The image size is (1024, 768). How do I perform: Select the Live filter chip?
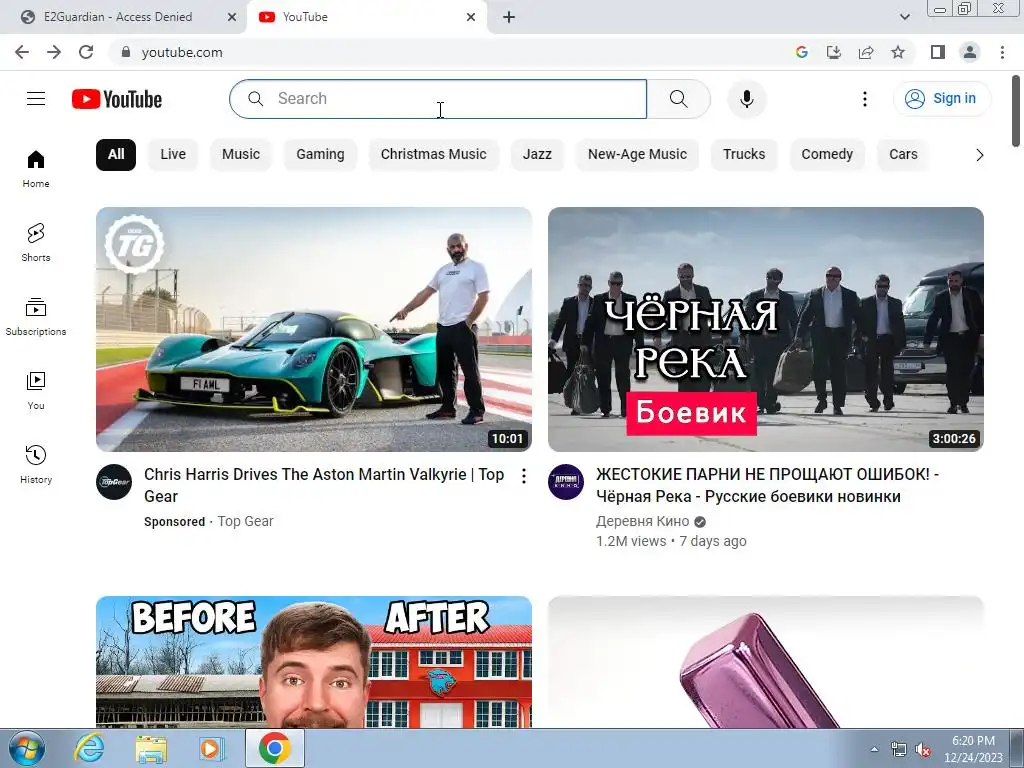pos(173,155)
